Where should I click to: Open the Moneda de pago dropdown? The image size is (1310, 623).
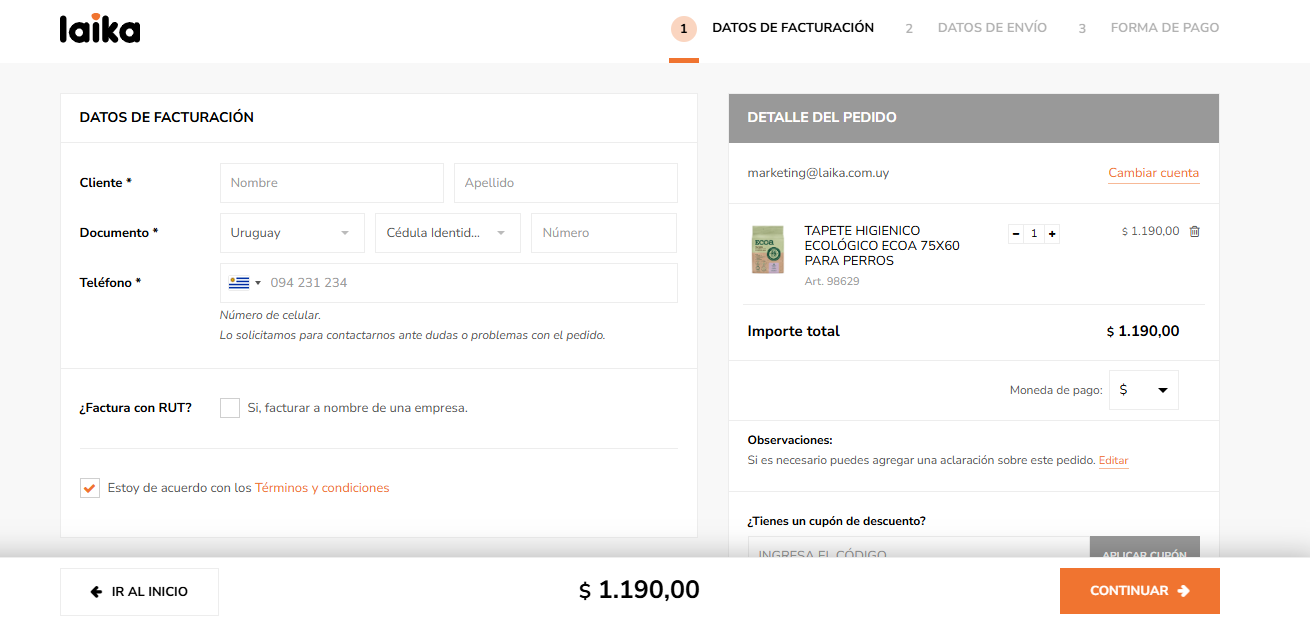click(x=1144, y=390)
